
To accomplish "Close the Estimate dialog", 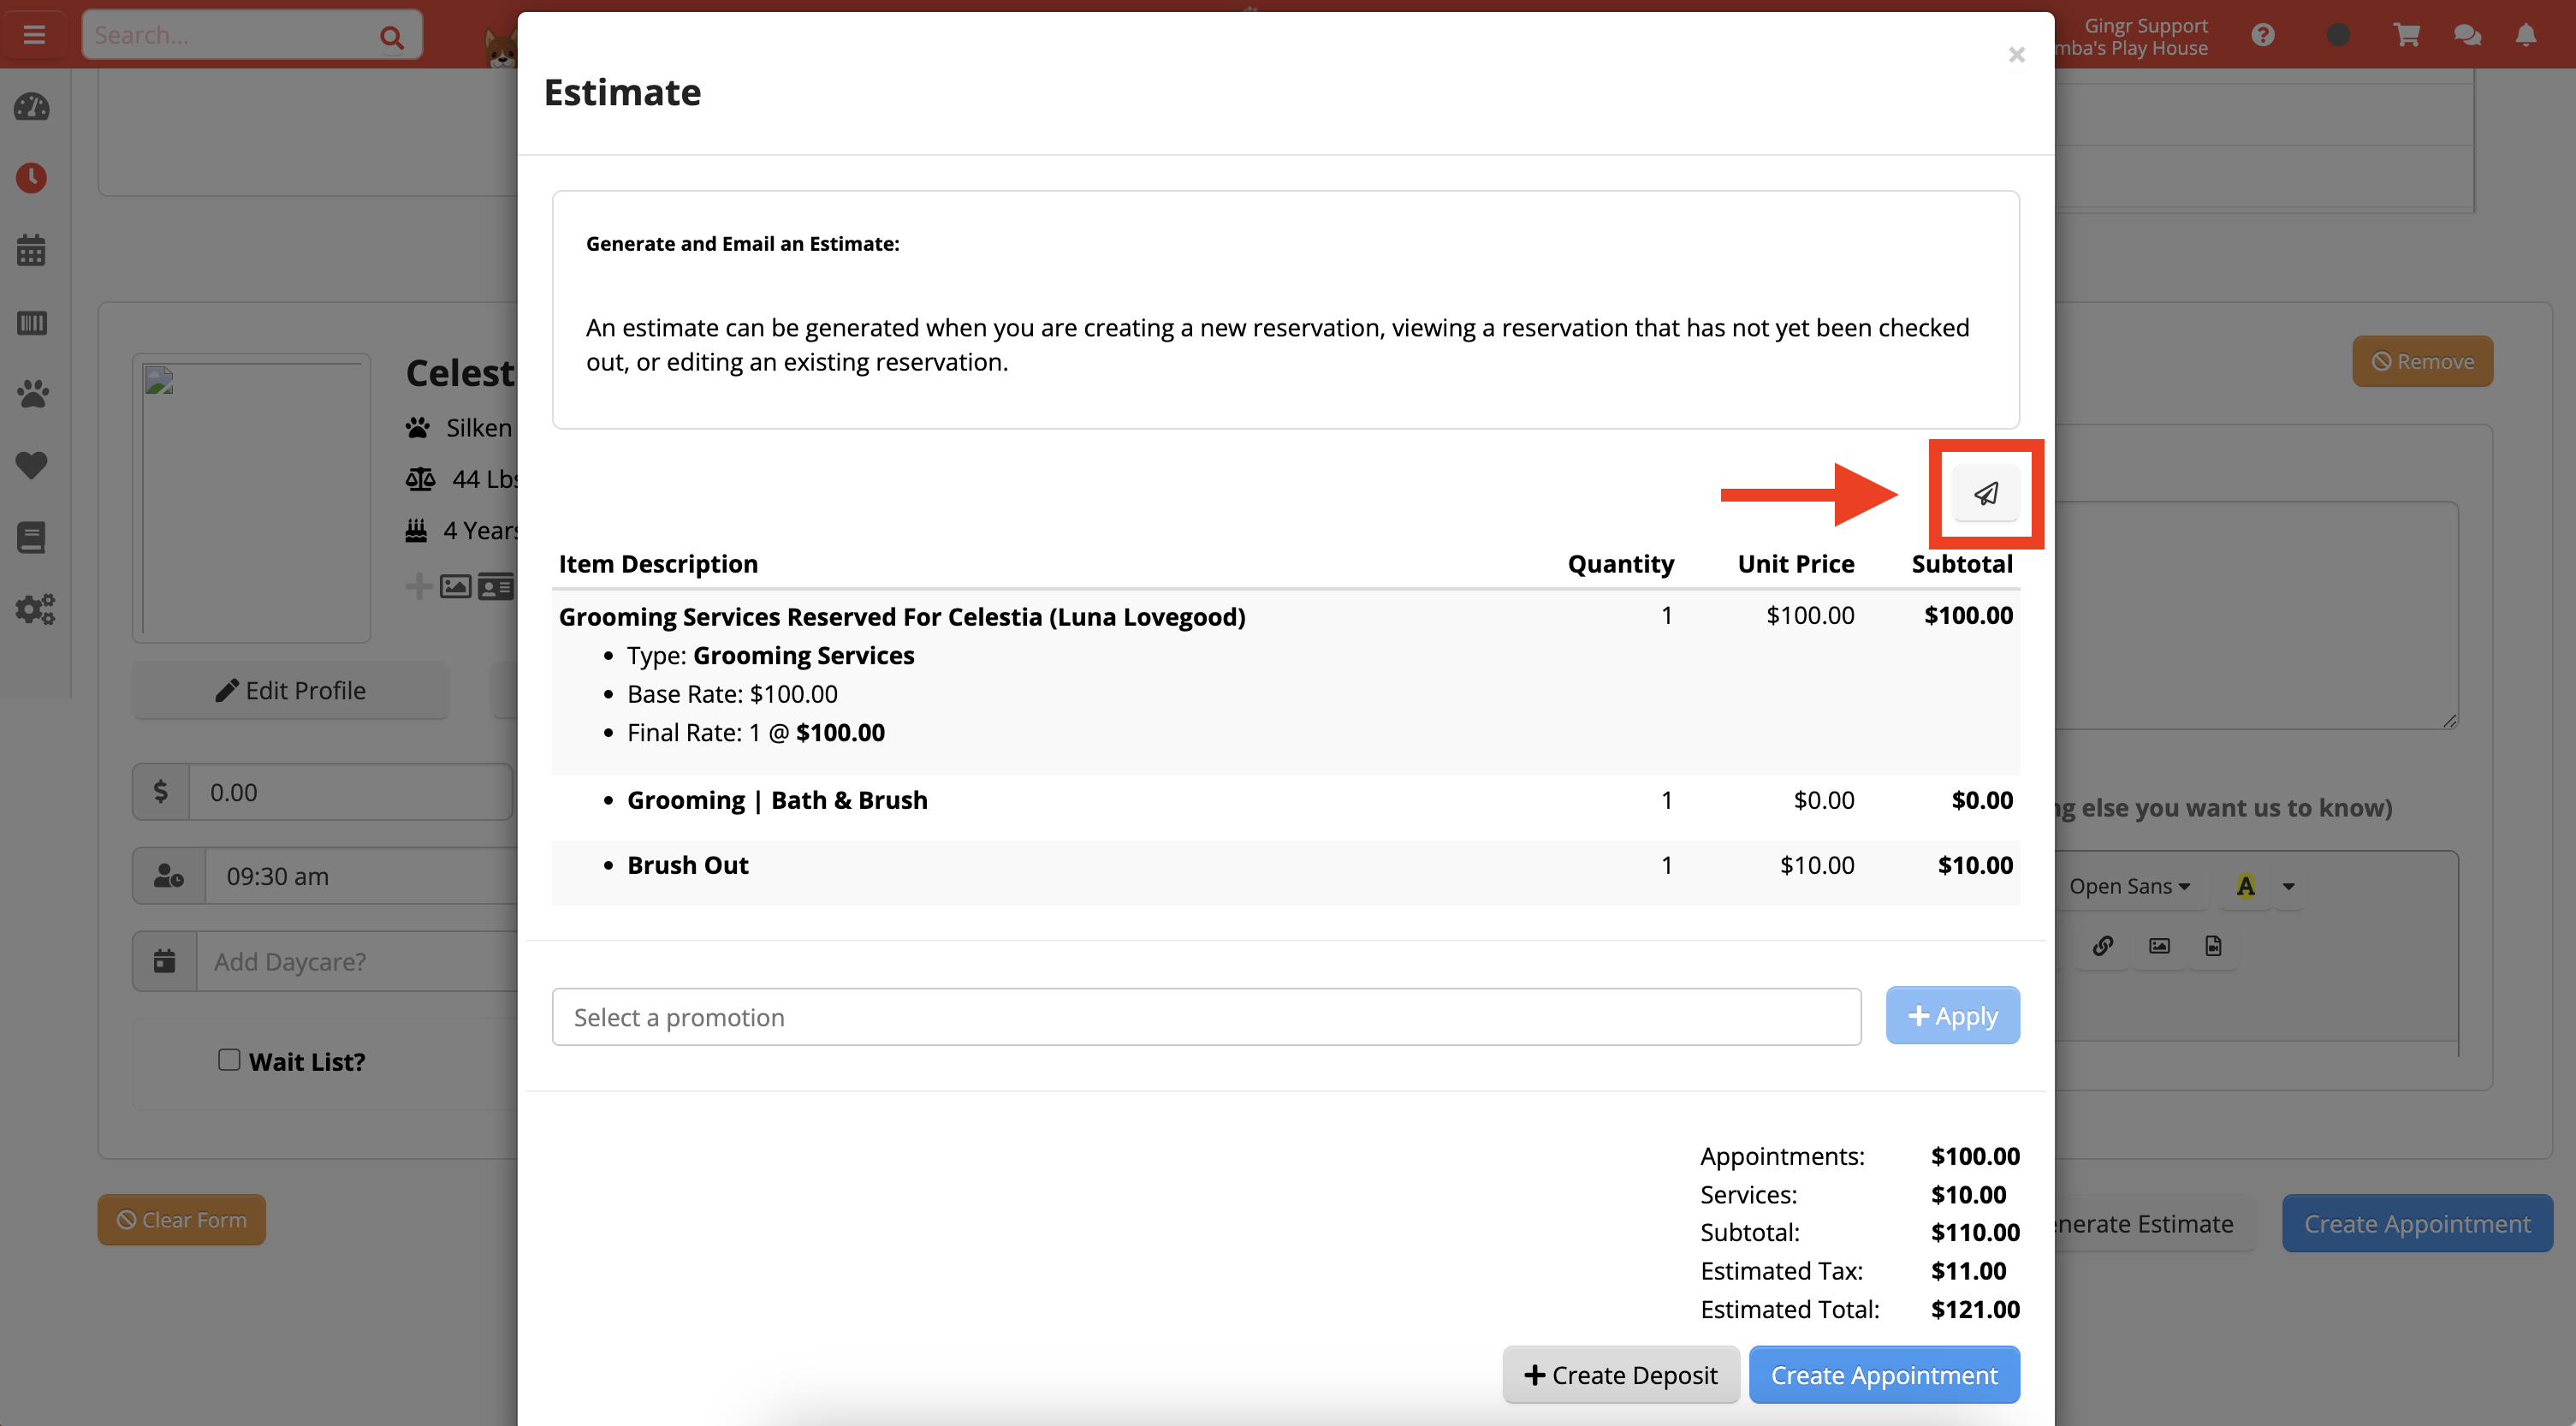I will pos(2016,54).
